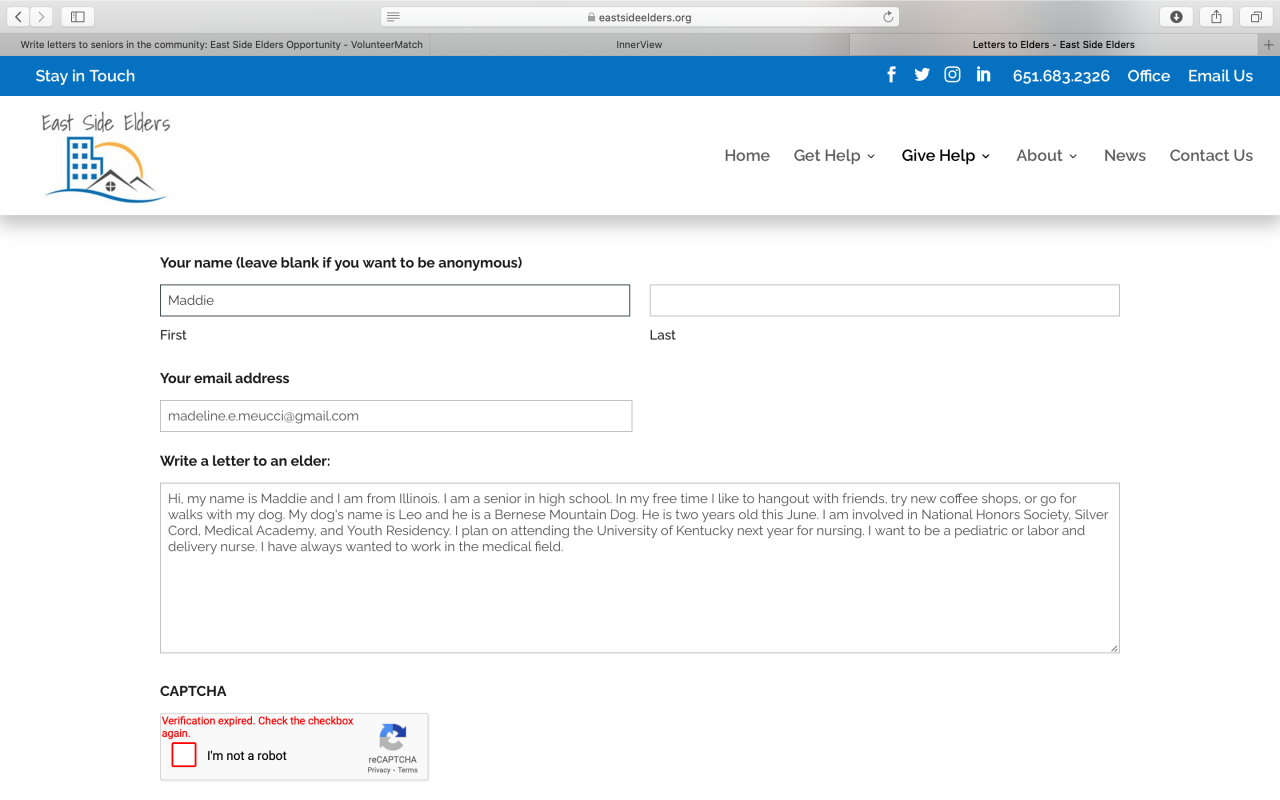The width and height of the screenshot is (1280, 800).
Task: Check the I'm not a robot box
Action: click(x=184, y=755)
